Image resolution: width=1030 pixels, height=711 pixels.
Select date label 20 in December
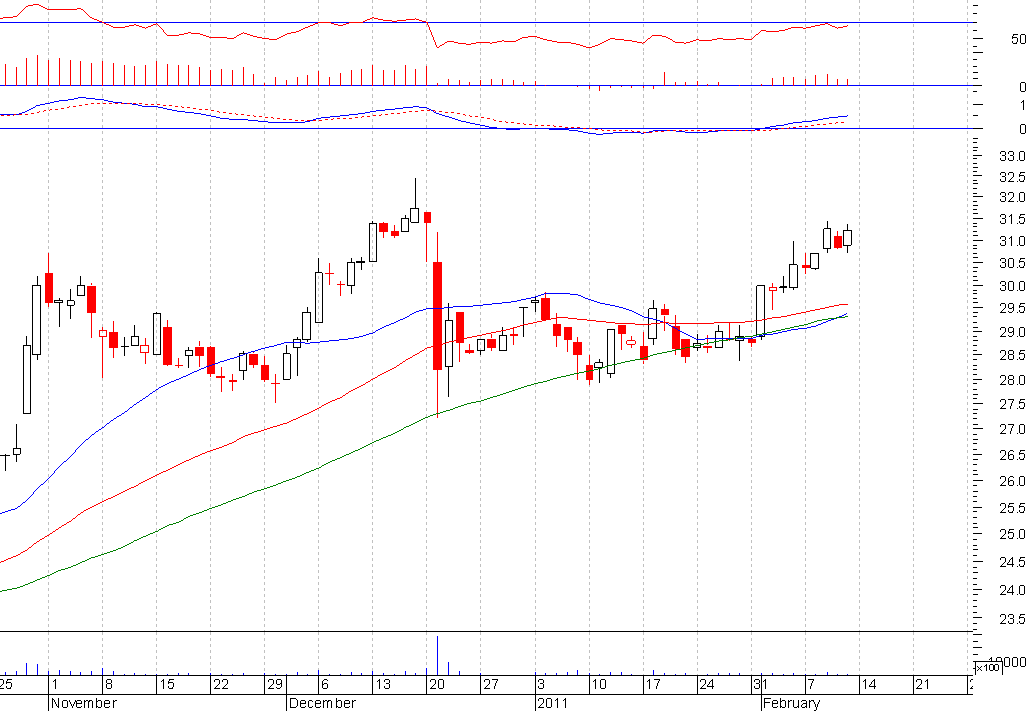(x=437, y=684)
